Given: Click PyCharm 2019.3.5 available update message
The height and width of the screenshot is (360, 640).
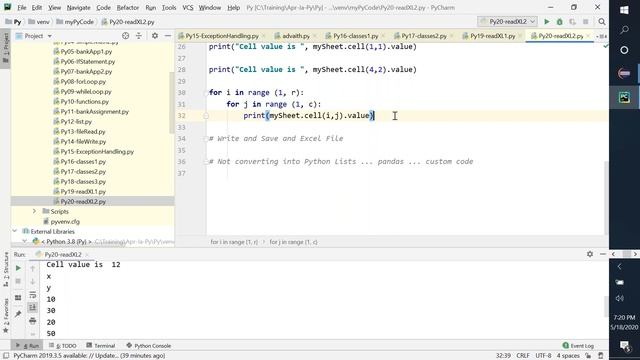Looking at the screenshot, I should (x=89, y=356).
